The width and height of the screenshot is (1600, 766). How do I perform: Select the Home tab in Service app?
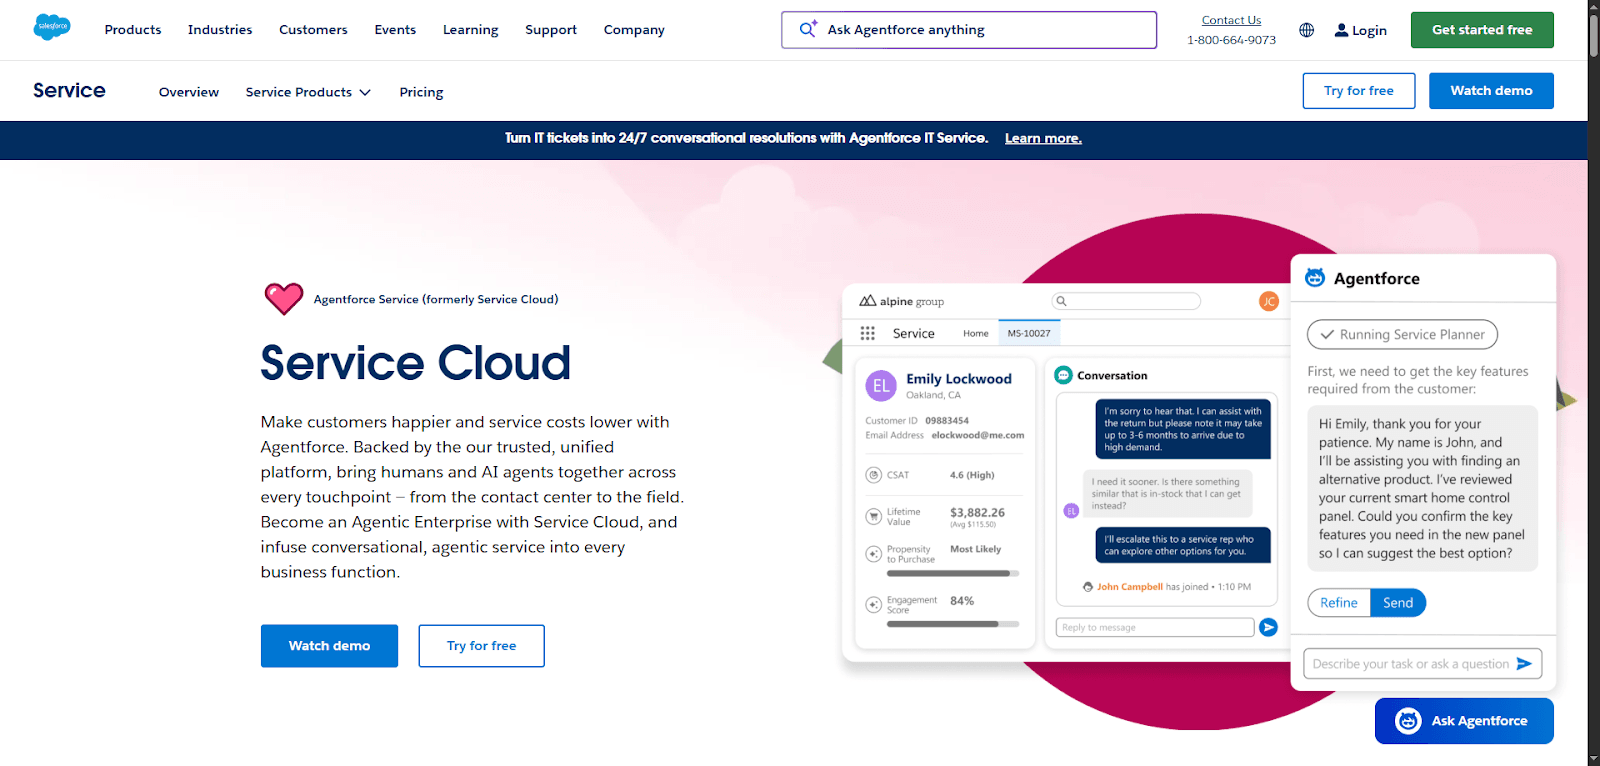tap(976, 333)
